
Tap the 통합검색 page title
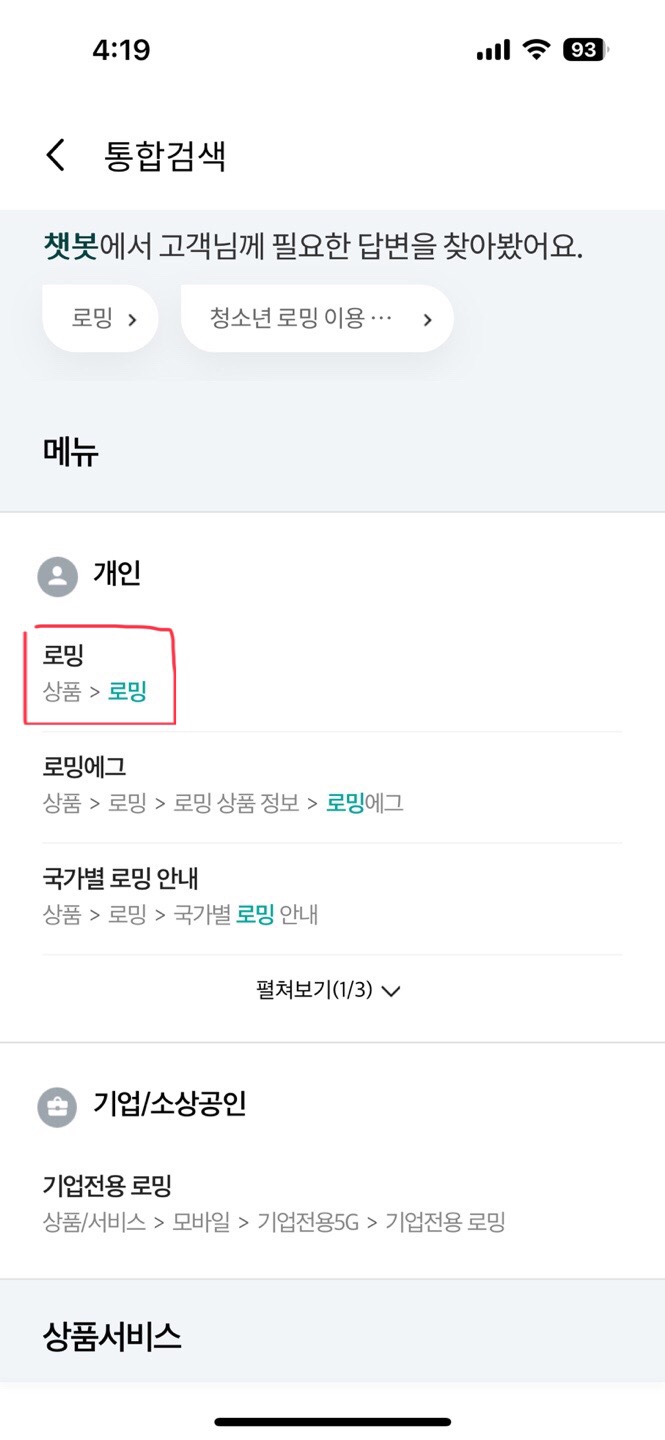[165, 156]
